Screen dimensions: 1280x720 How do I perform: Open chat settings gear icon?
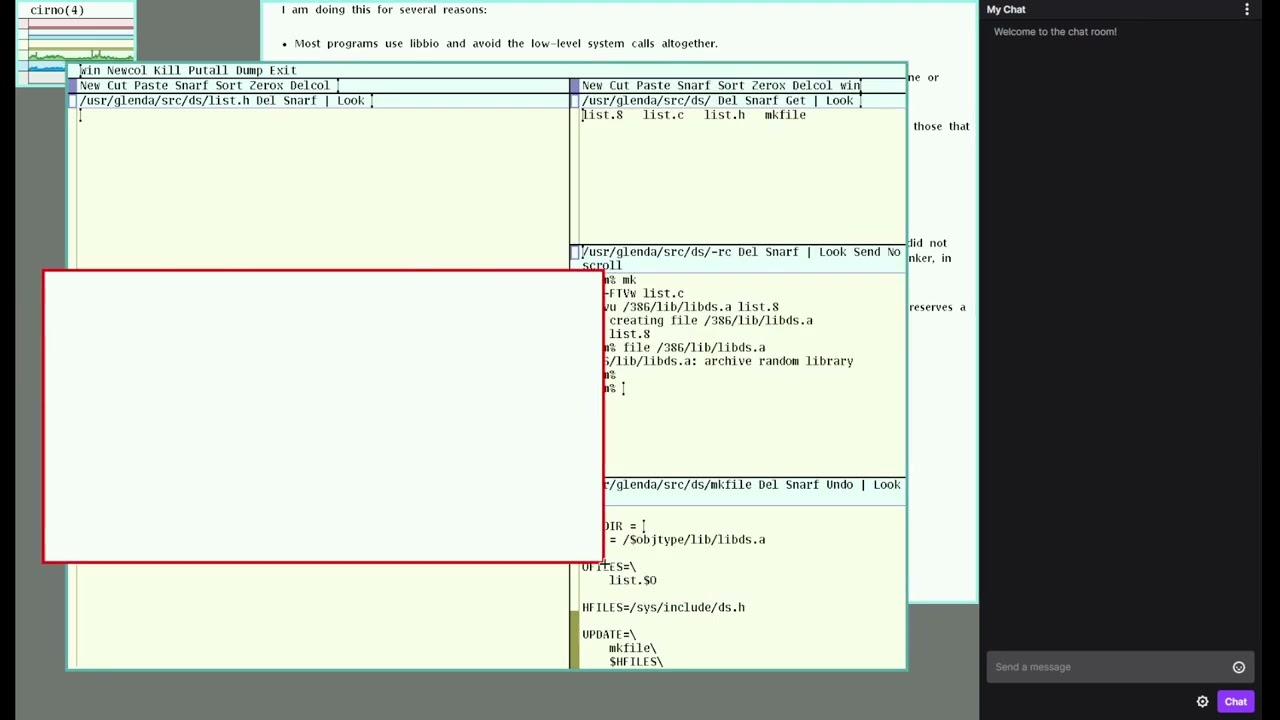[1202, 702]
